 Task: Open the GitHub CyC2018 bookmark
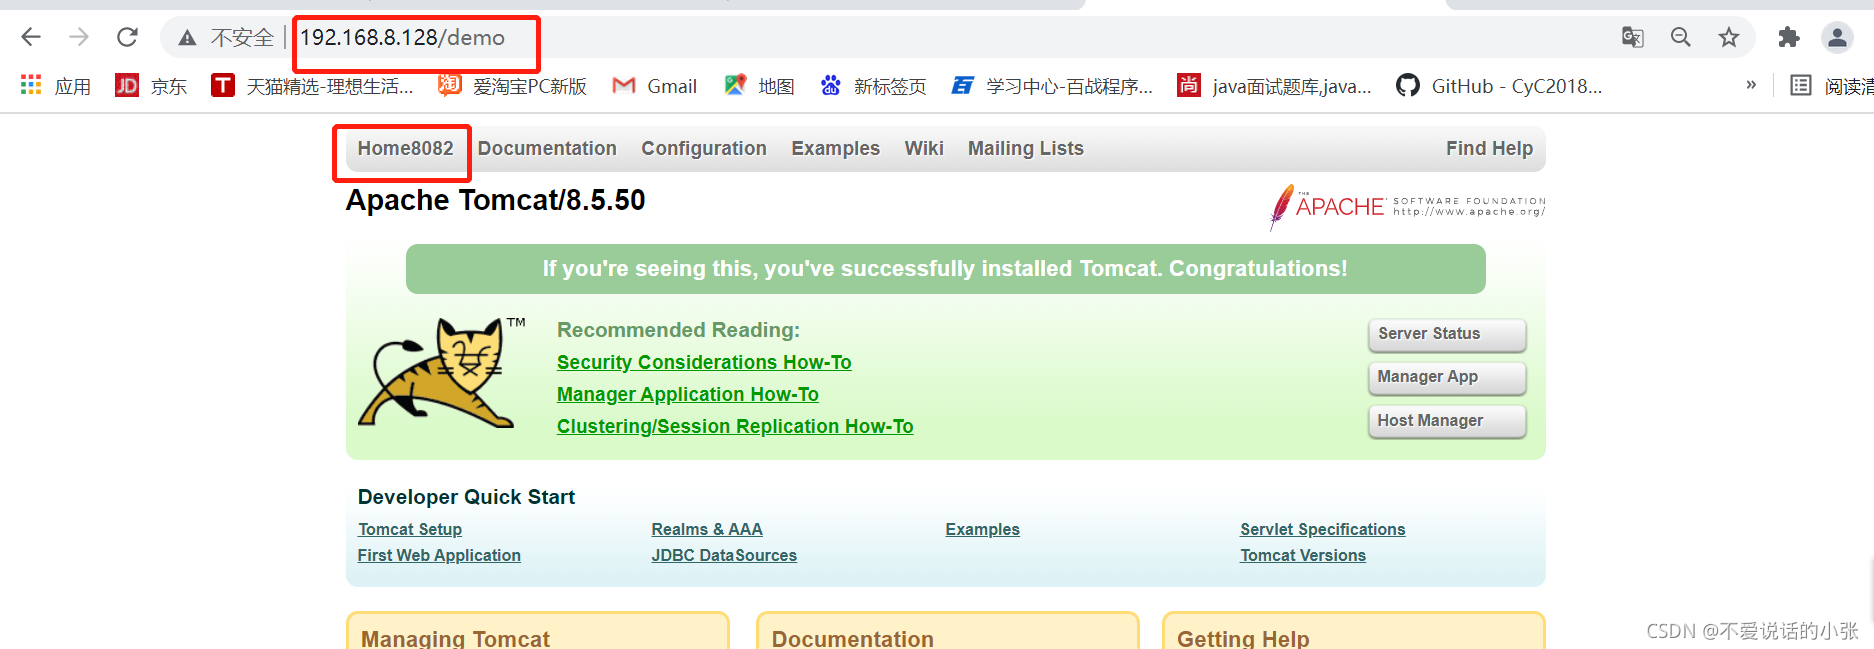[1499, 86]
